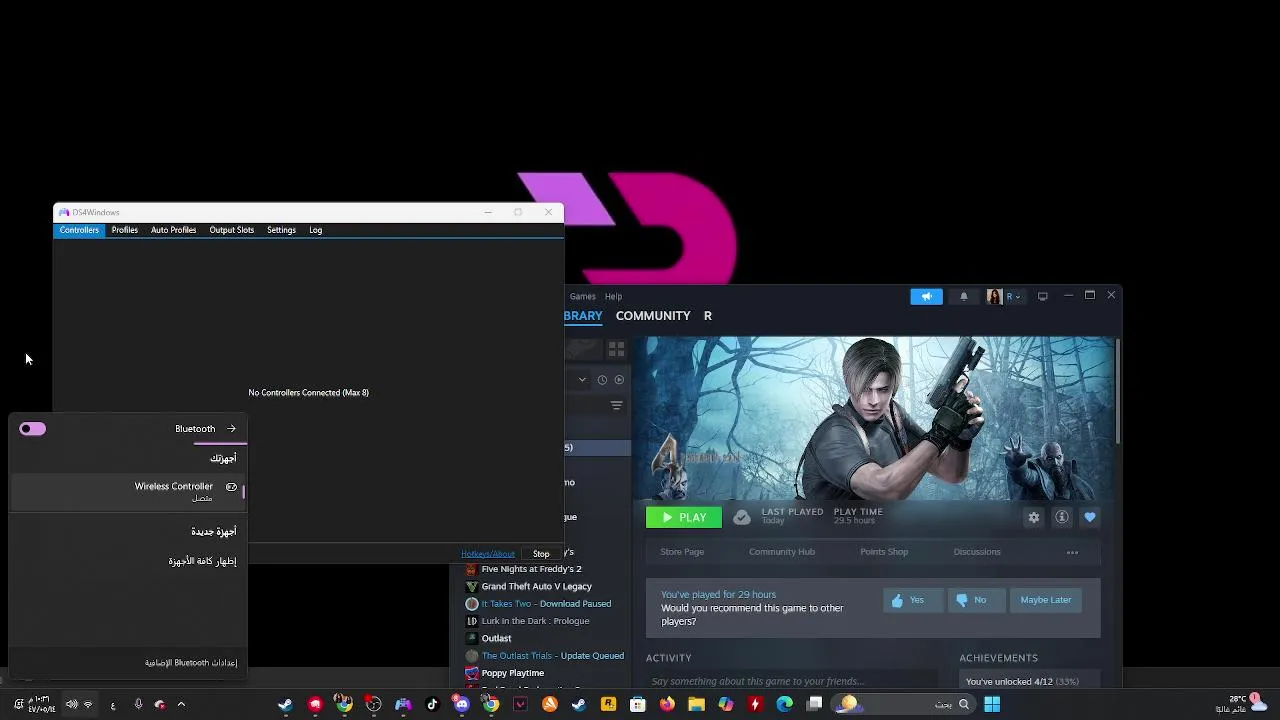
Task: Show hidden tray icons chevron
Action: coord(181,704)
